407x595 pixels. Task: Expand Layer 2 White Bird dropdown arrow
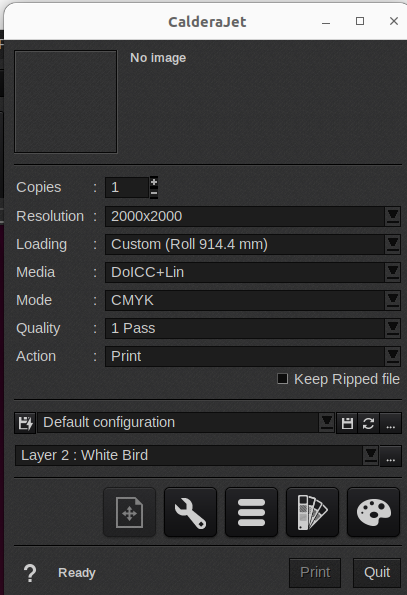click(x=371, y=455)
